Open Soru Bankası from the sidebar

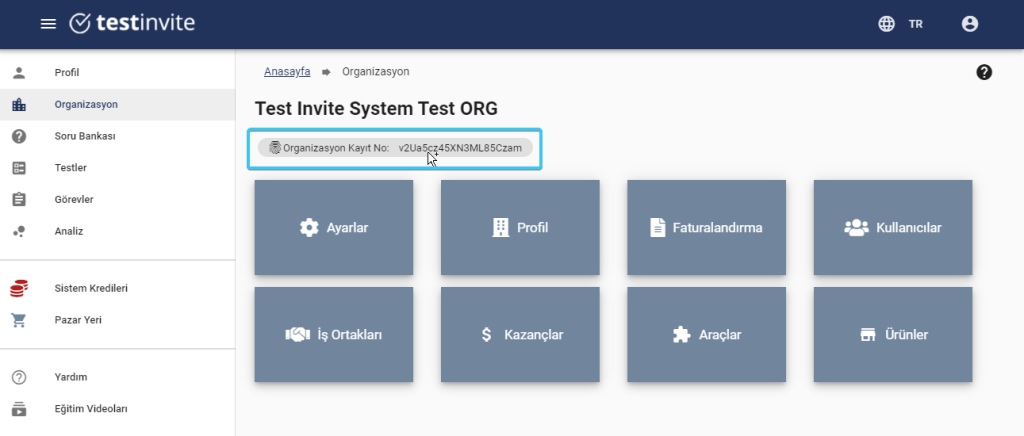click(x=118, y=136)
